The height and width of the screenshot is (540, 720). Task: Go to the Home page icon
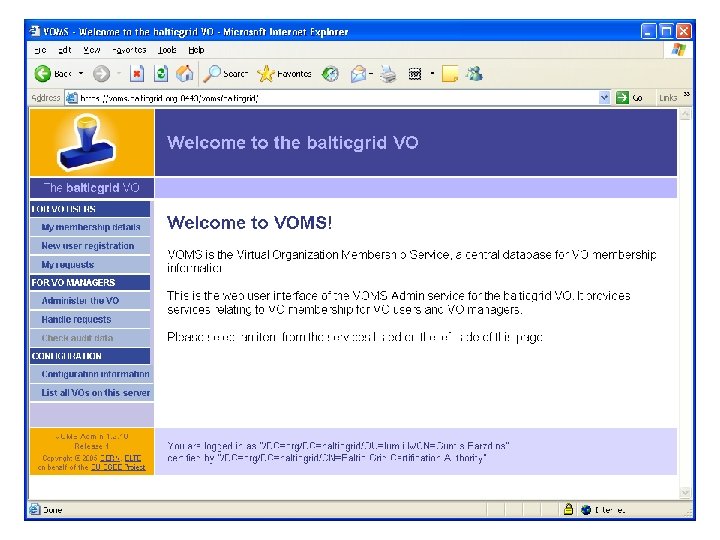pyautogui.click(x=185, y=73)
